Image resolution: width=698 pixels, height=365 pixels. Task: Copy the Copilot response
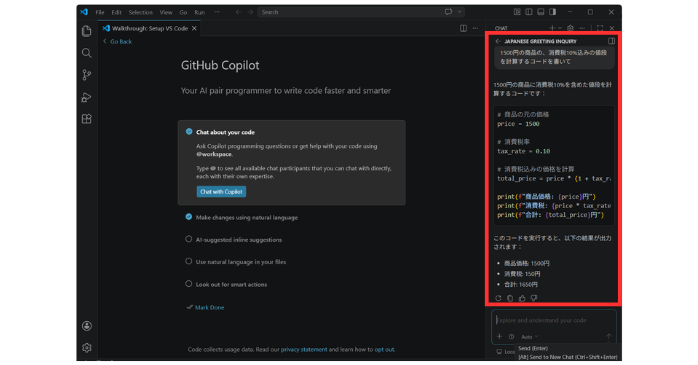[x=510, y=298]
